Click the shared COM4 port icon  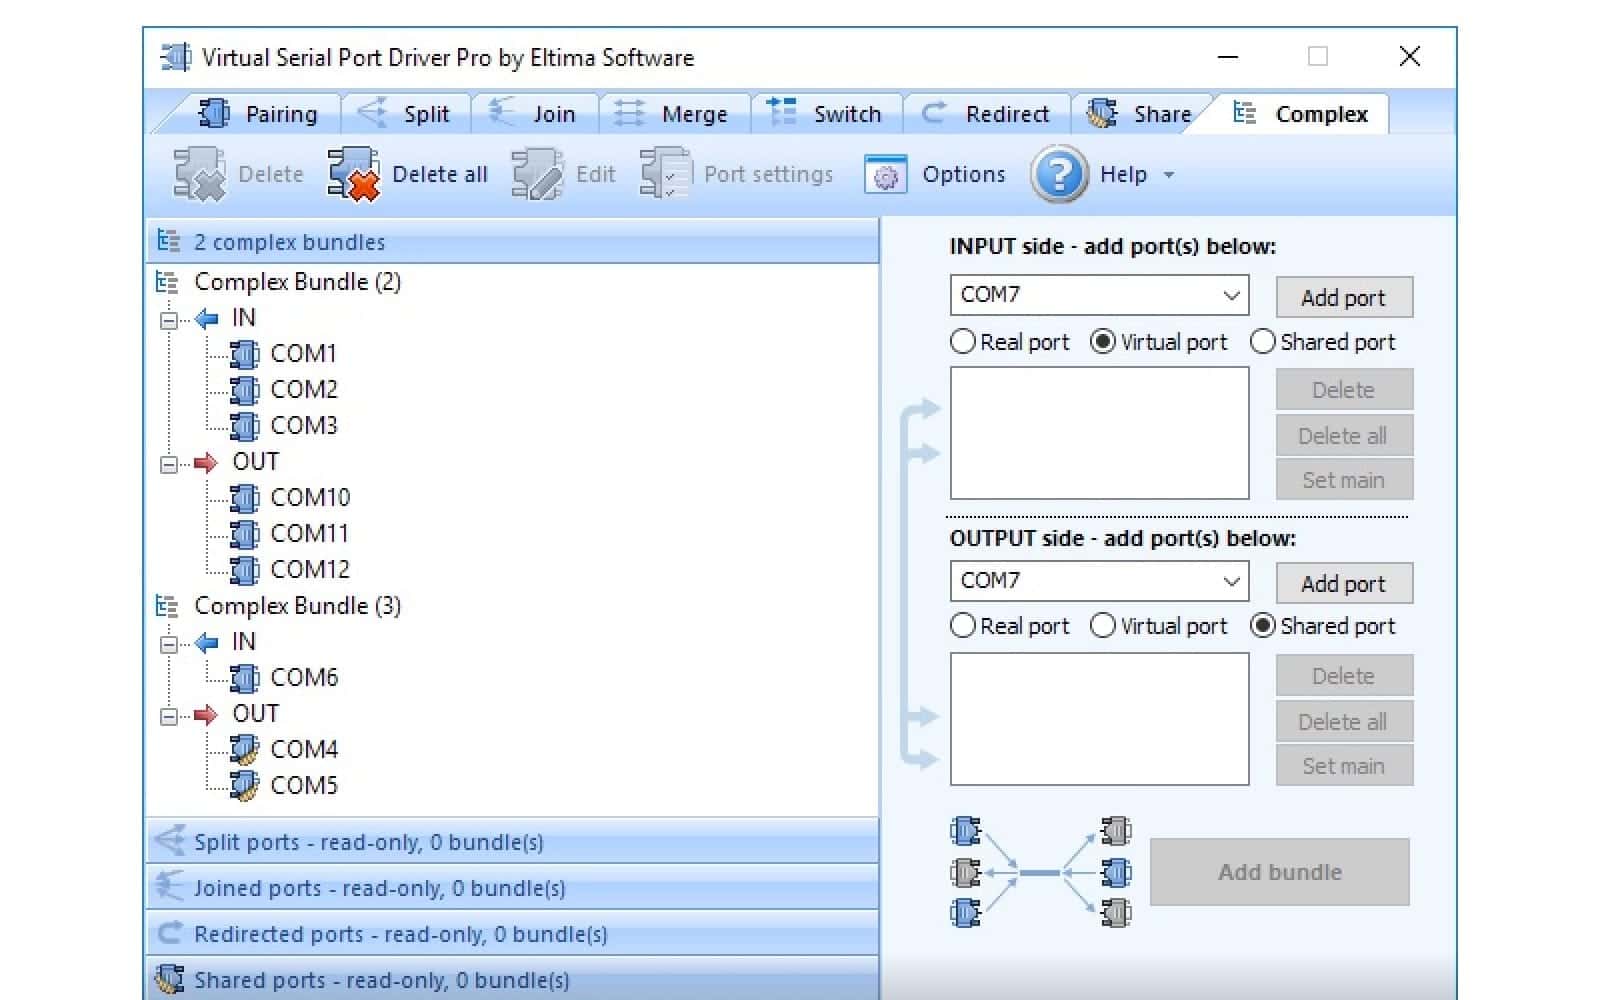tap(244, 750)
